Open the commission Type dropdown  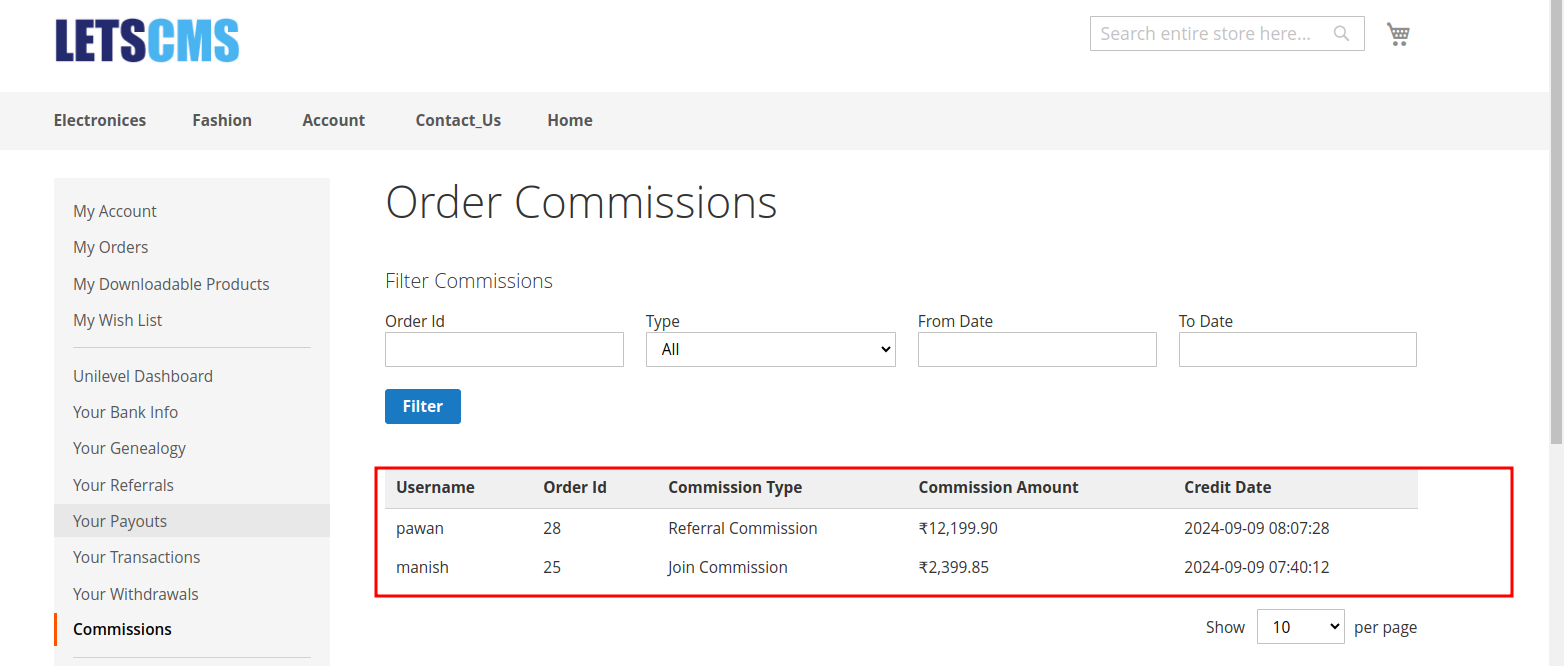pos(770,349)
